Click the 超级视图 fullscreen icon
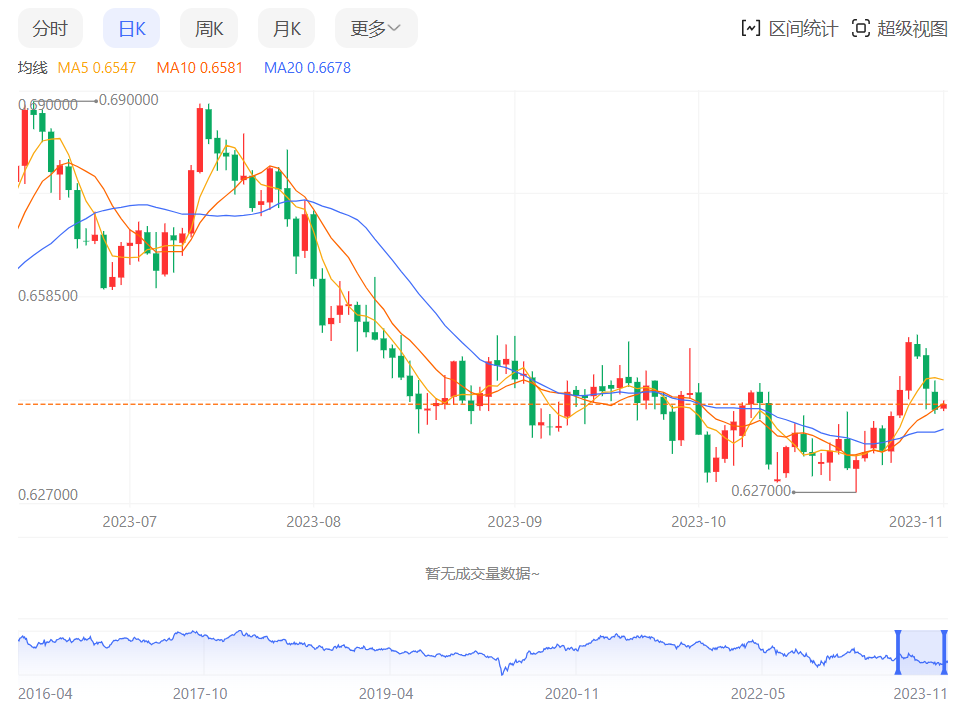This screenshot has height=727, width=971. coord(861,28)
